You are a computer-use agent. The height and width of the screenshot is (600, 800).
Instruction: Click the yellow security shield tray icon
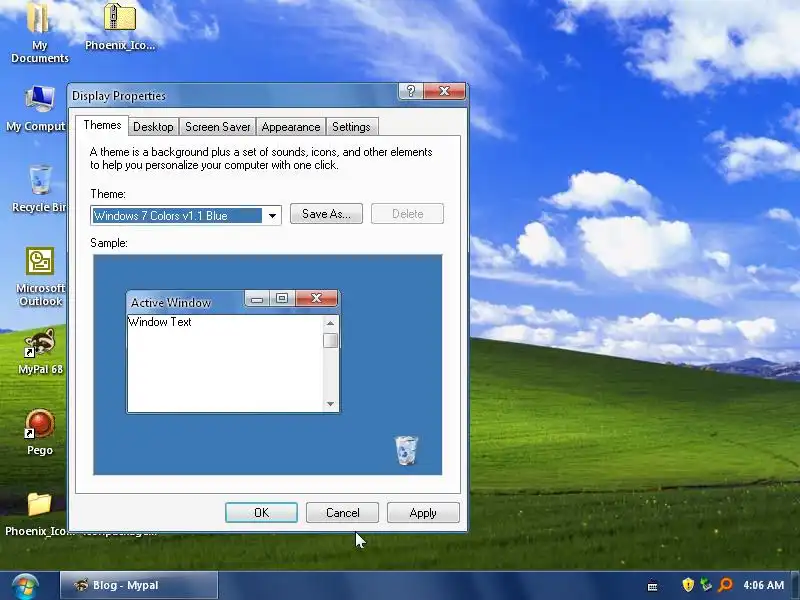(688, 585)
